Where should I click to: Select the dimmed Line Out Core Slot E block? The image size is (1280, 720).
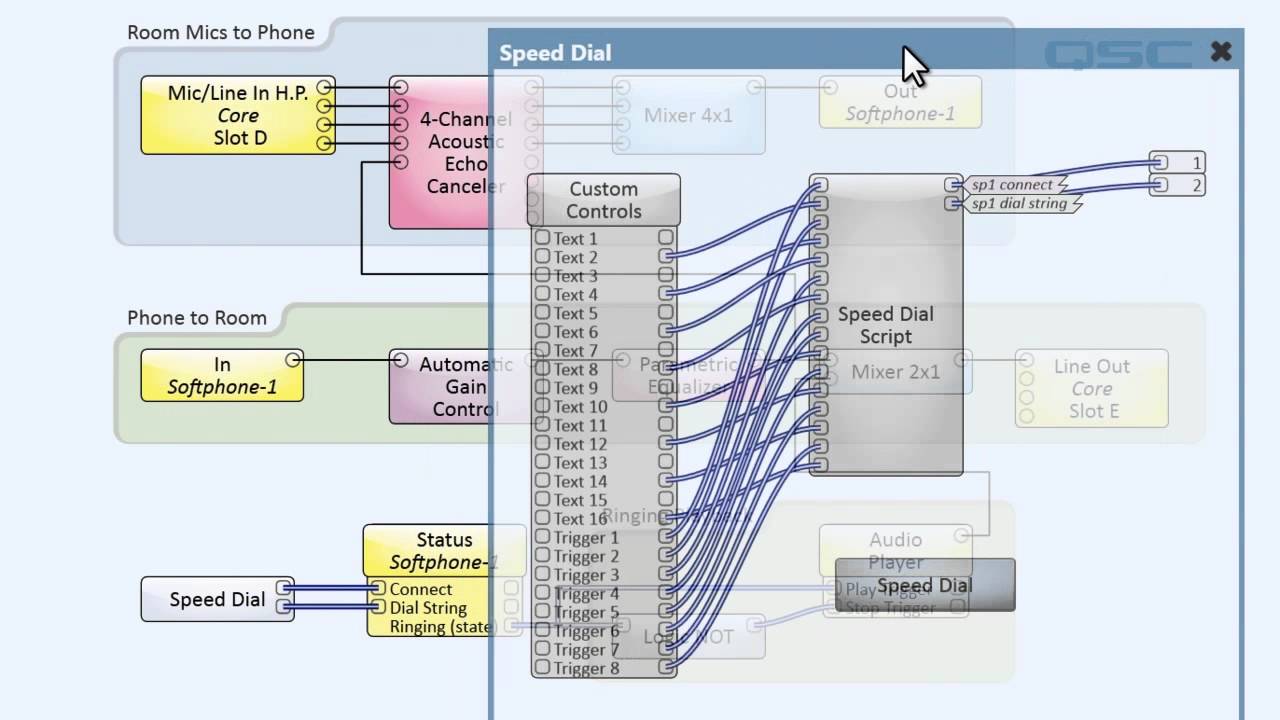coord(1091,388)
